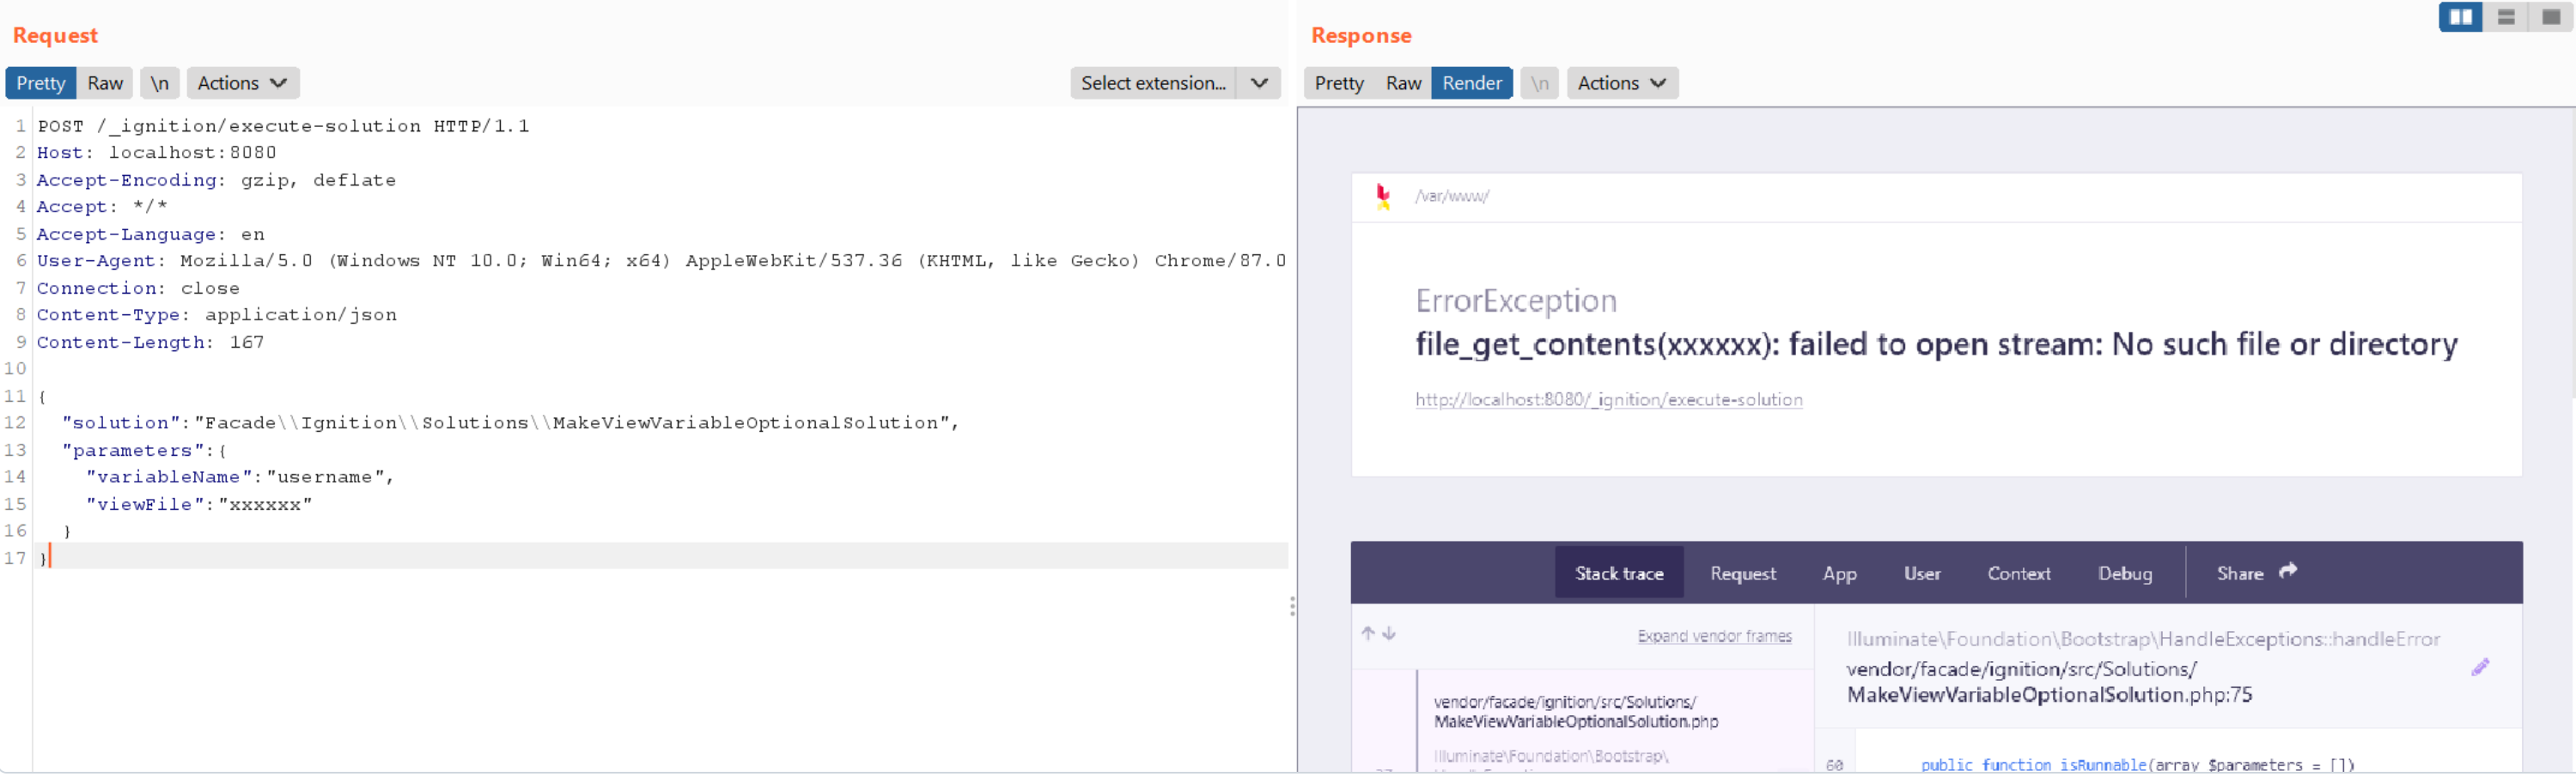Click the Expand vendor frames link

[1714, 636]
